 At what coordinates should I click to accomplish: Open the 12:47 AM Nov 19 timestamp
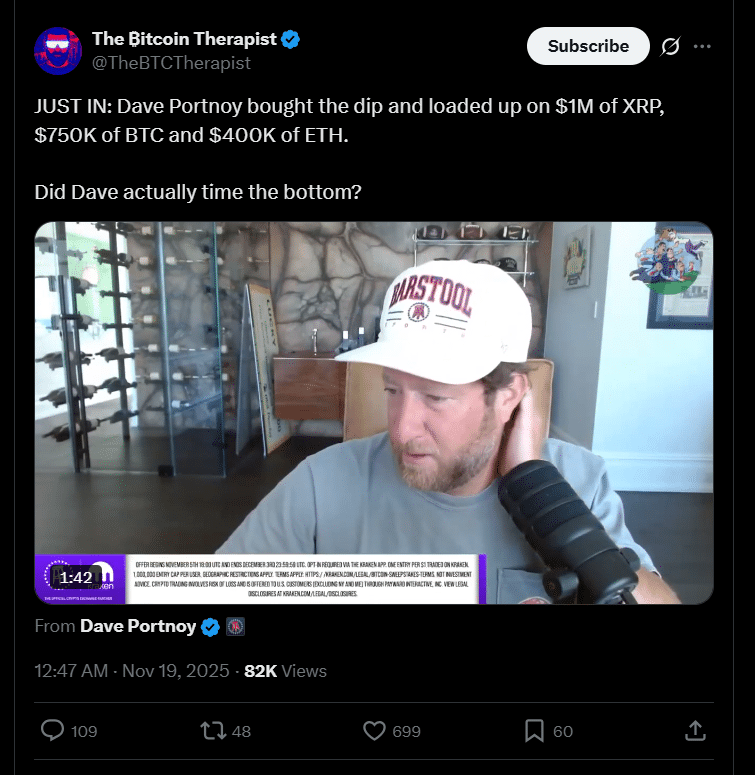tap(132, 670)
